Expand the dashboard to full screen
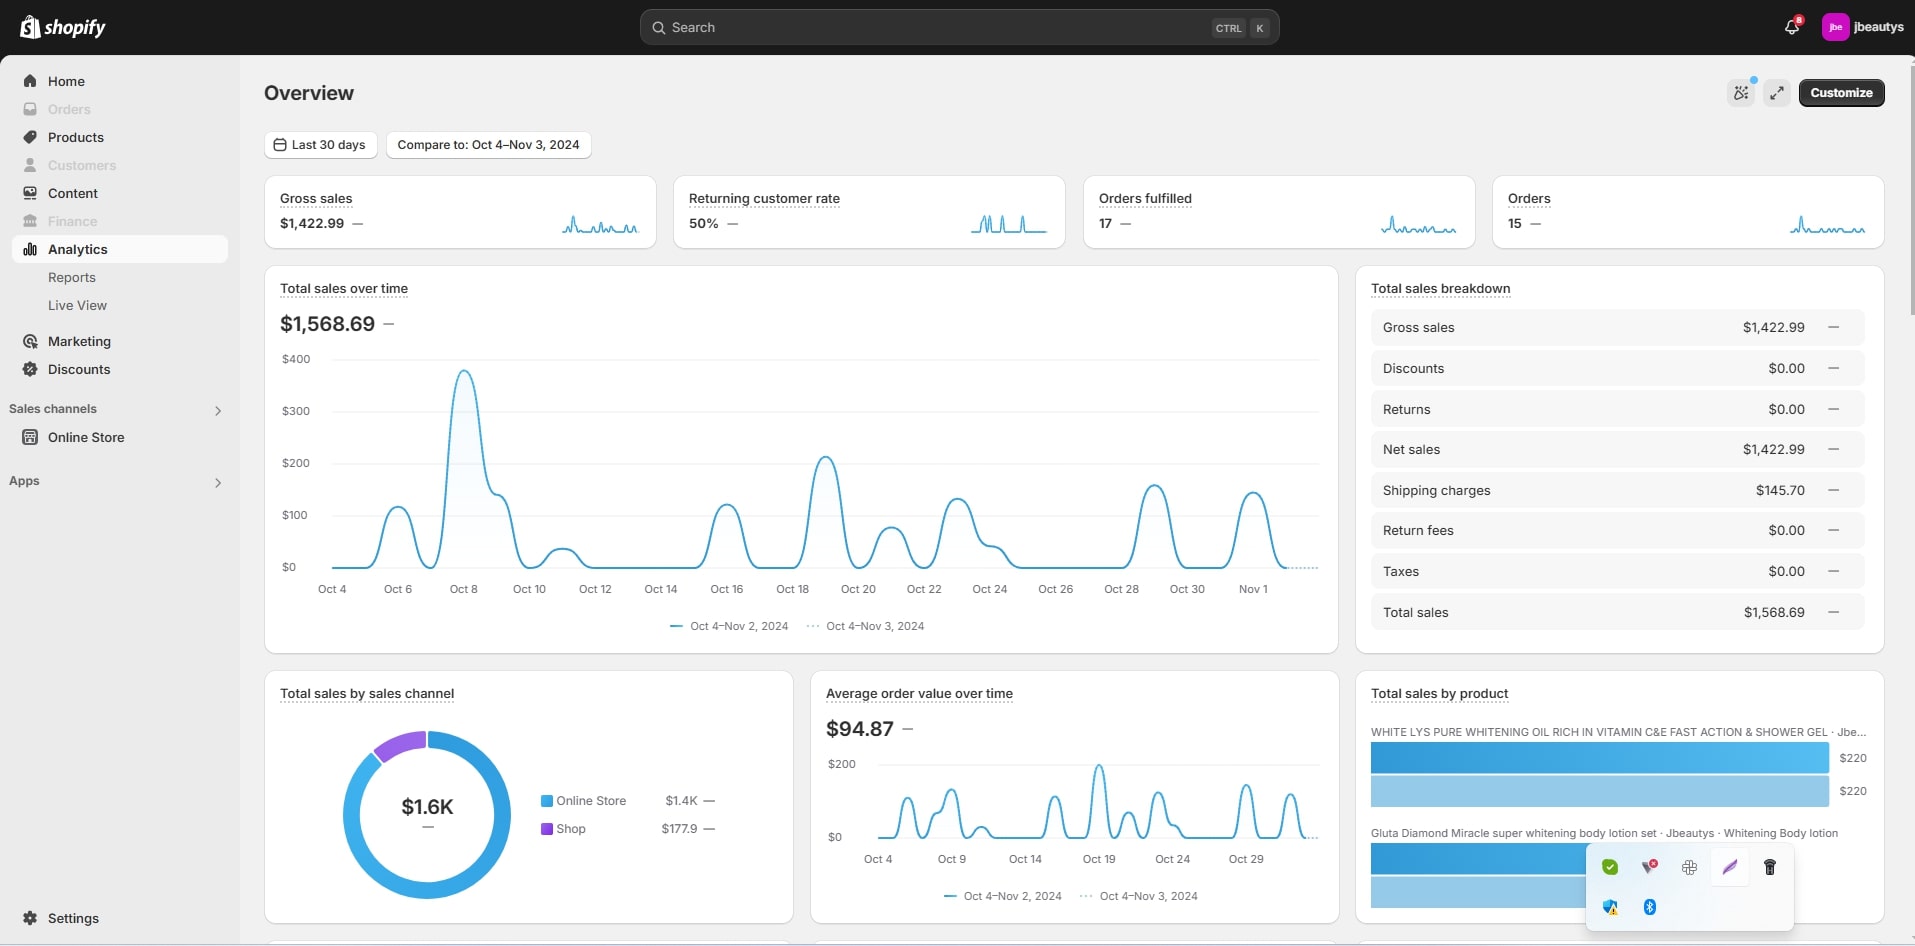Image resolution: width=1915 pixels, height=946 pixels. point(1777,93)
